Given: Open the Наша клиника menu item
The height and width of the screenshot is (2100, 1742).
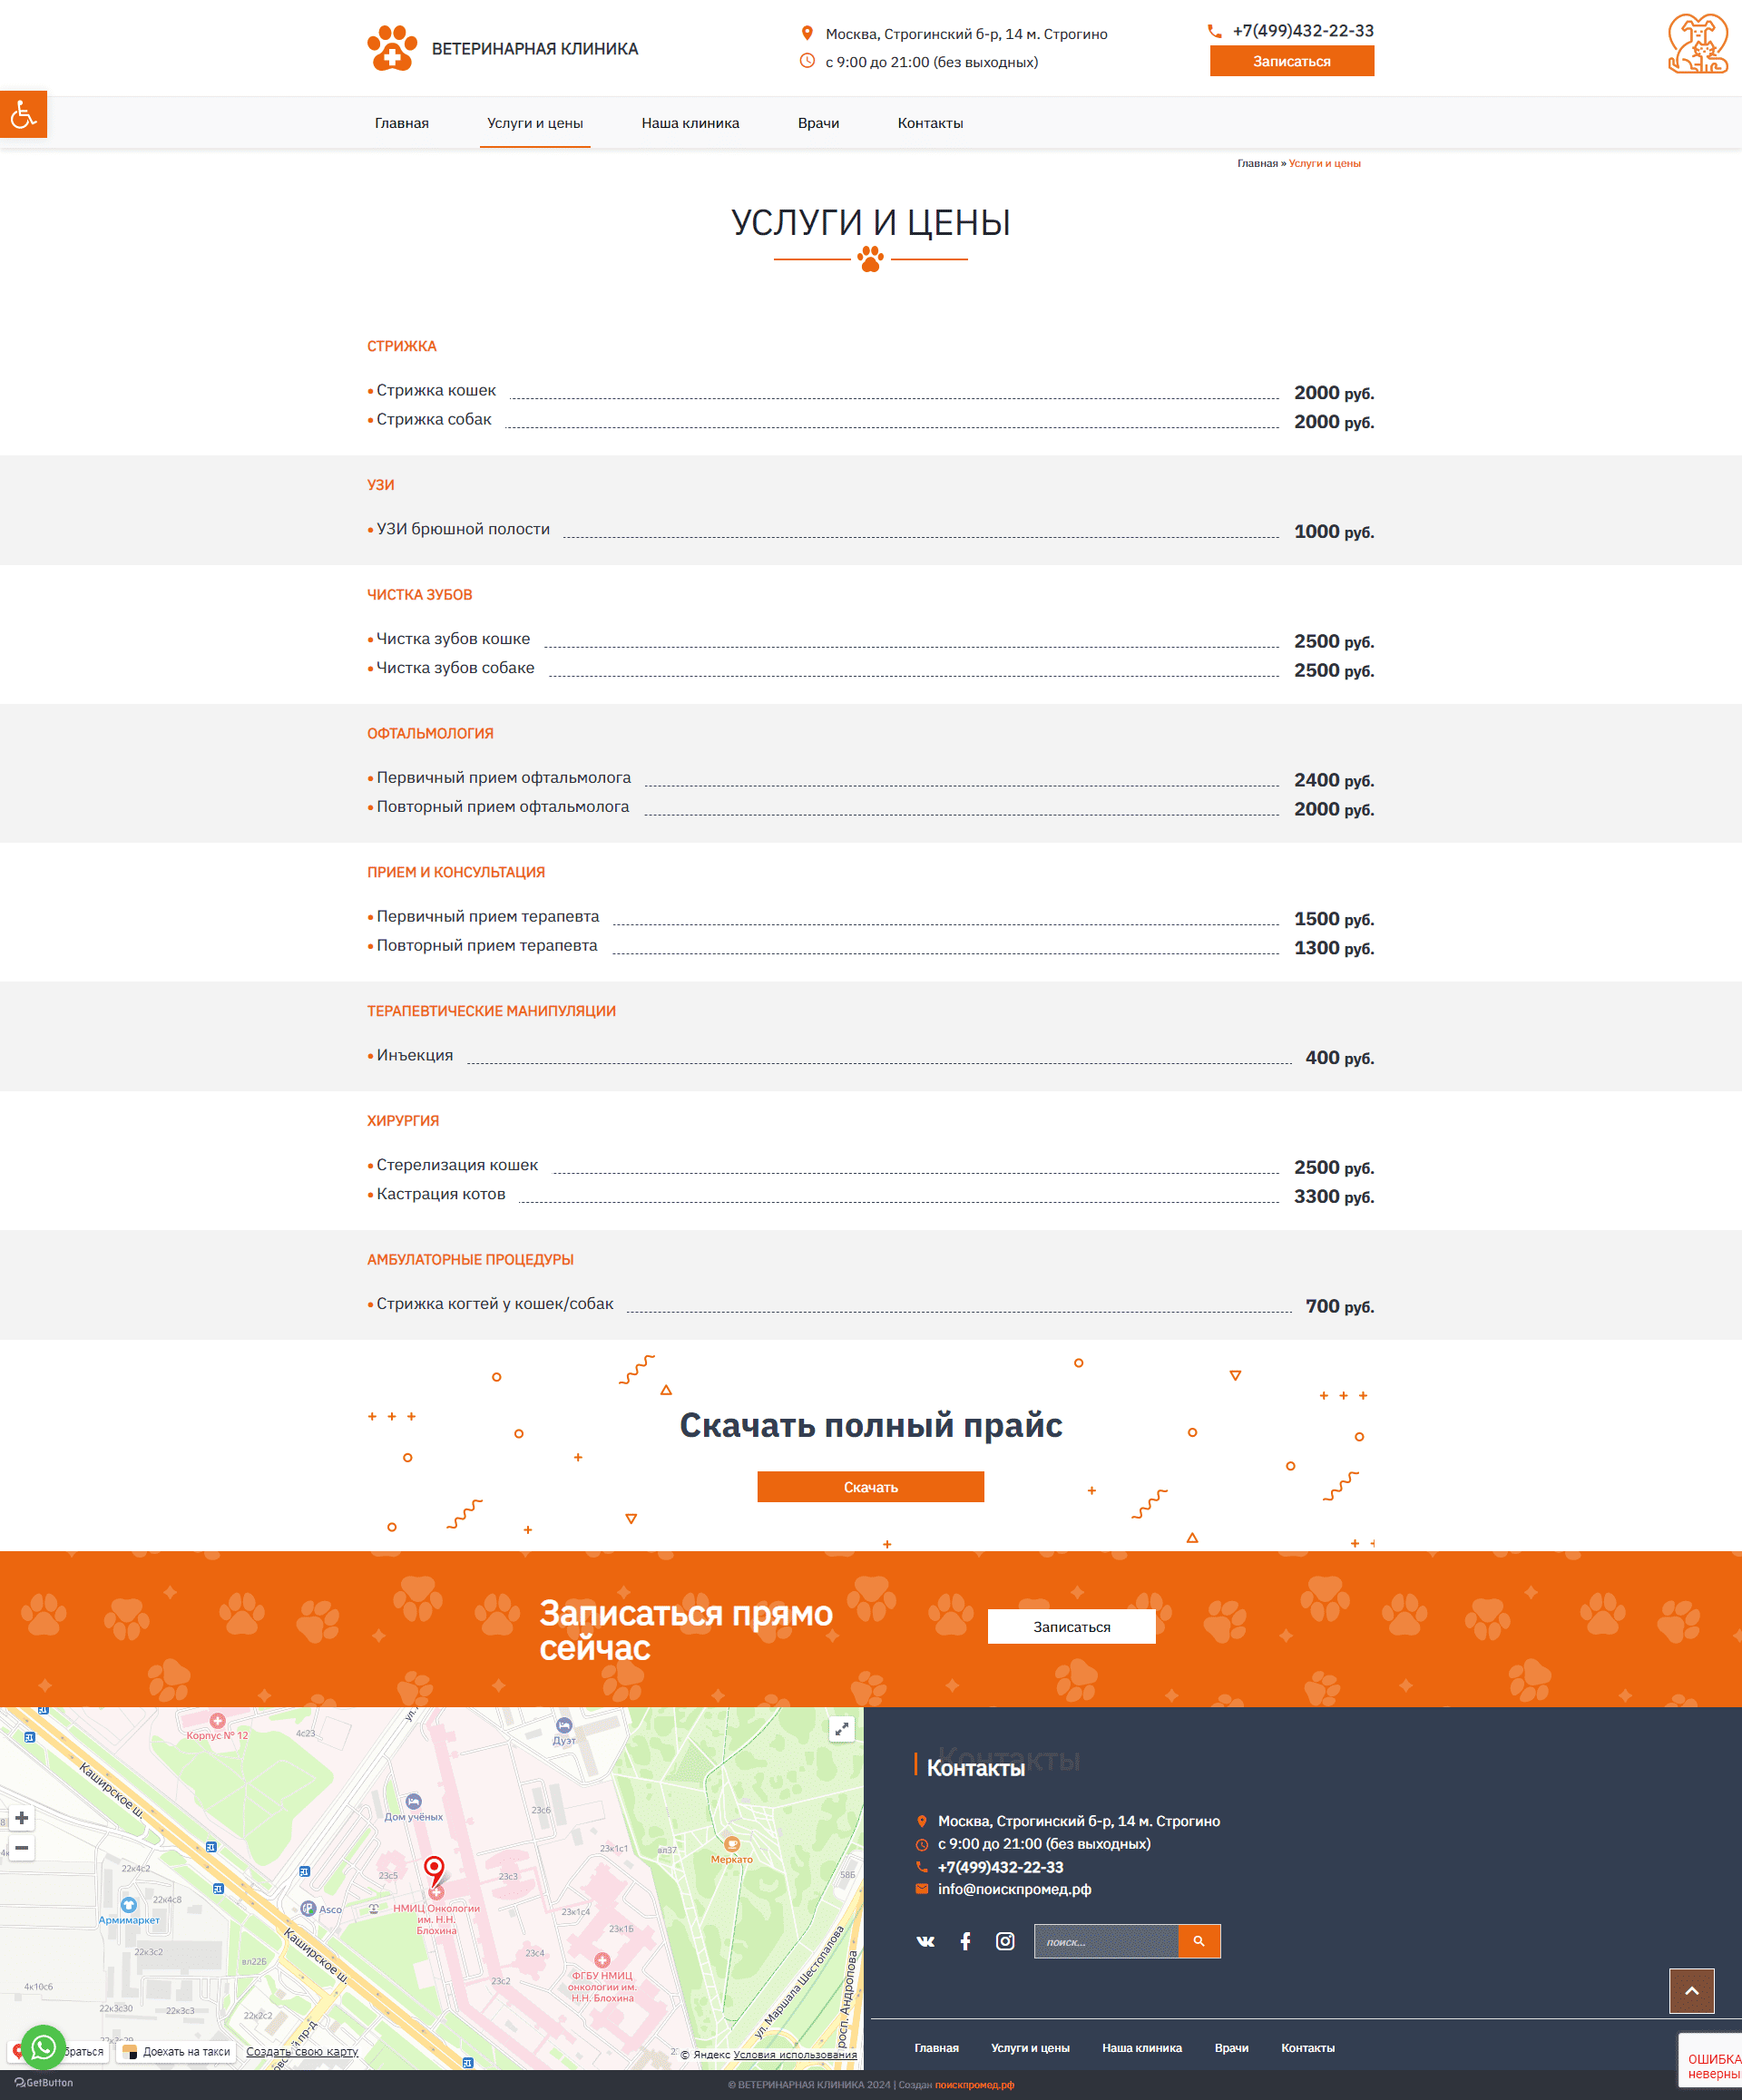Looking at the screenshot, I should point(690,123).
